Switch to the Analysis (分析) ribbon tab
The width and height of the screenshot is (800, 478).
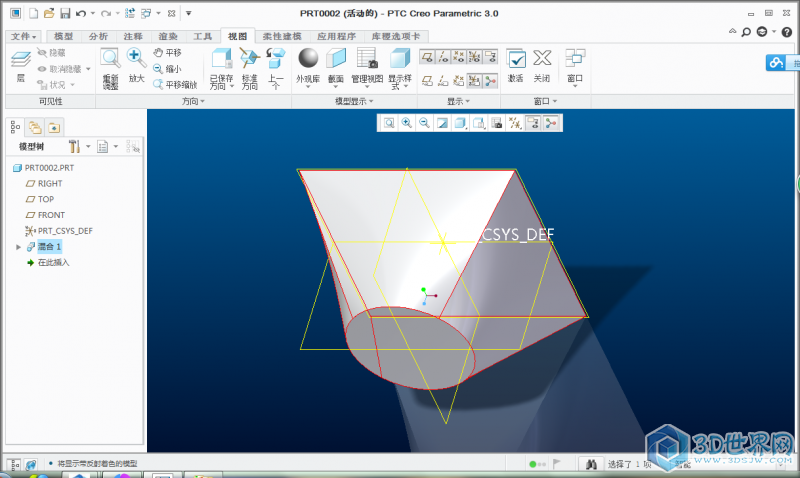click(98, 36)
